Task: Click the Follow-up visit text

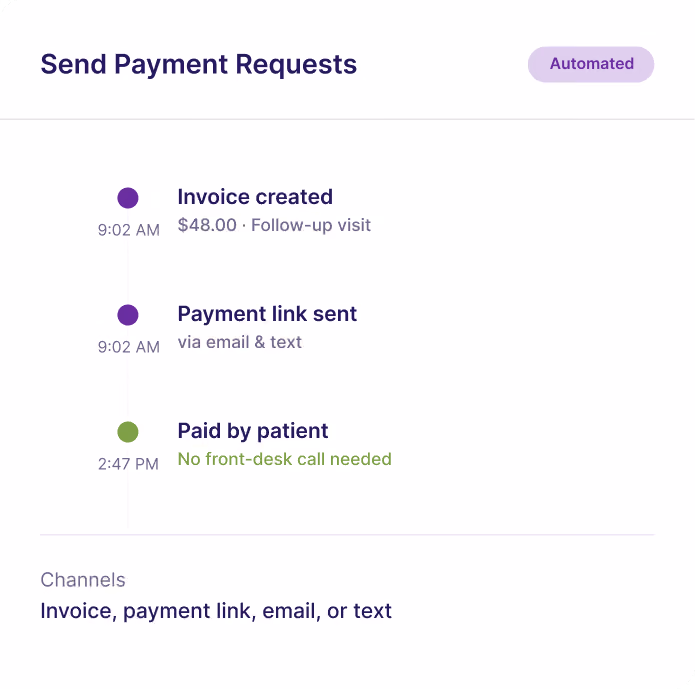Action: click(311, 225)
